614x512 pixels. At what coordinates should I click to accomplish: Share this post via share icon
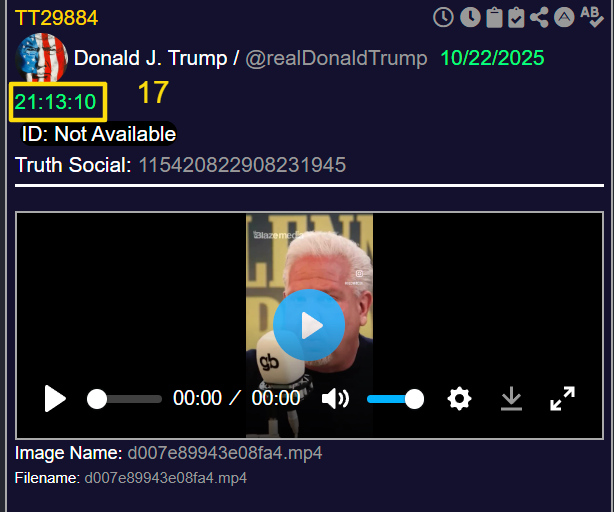(x=541, y=17)
